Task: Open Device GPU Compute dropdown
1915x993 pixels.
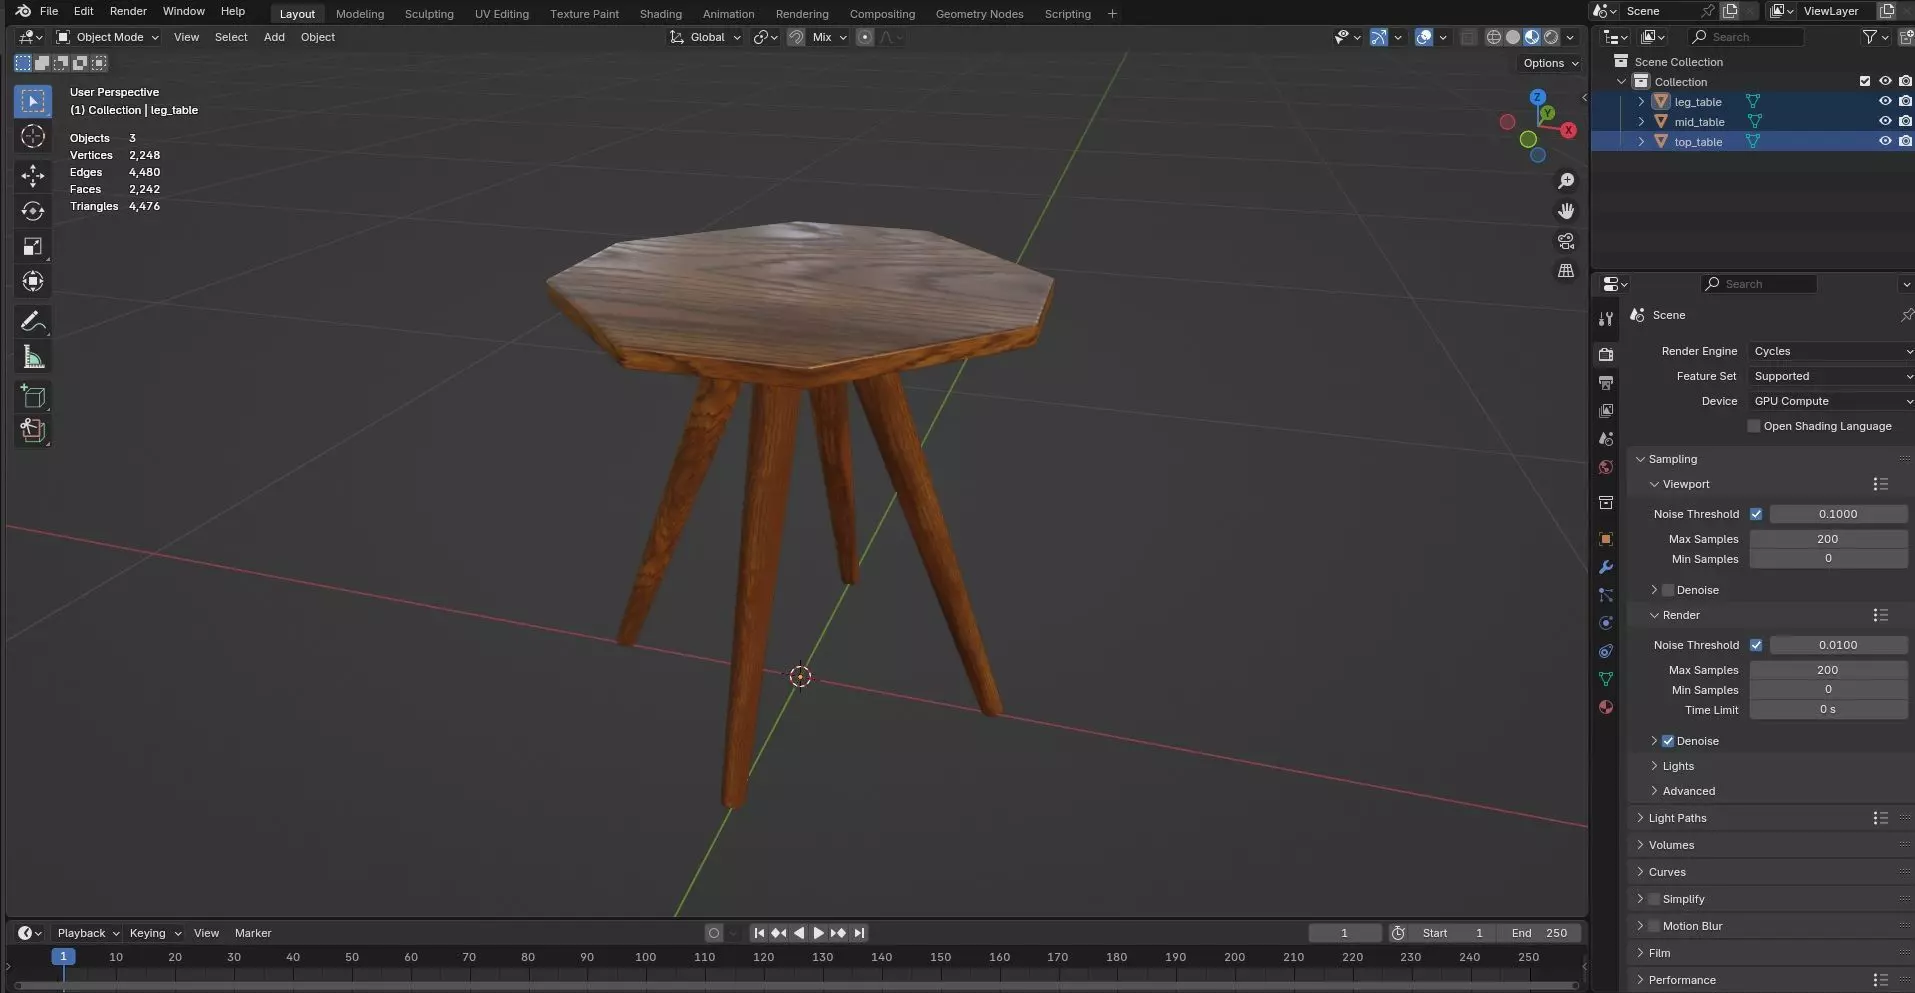Action: pos(1831,401)
